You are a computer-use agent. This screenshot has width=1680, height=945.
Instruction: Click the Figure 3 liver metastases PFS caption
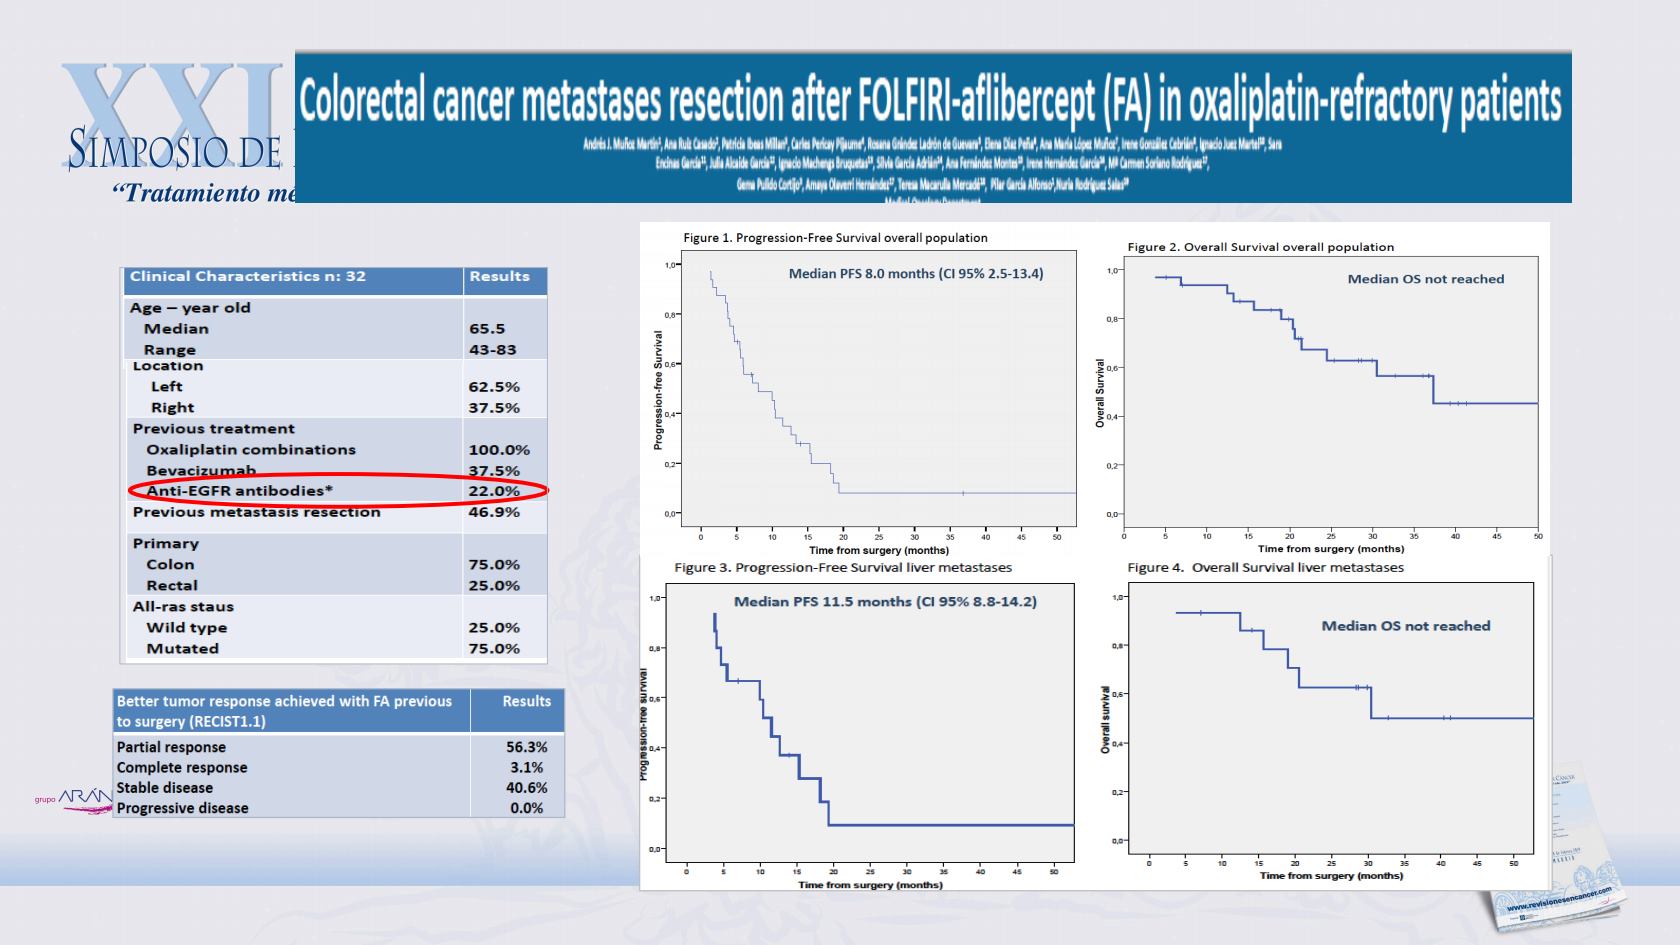(x=843, y=568)
